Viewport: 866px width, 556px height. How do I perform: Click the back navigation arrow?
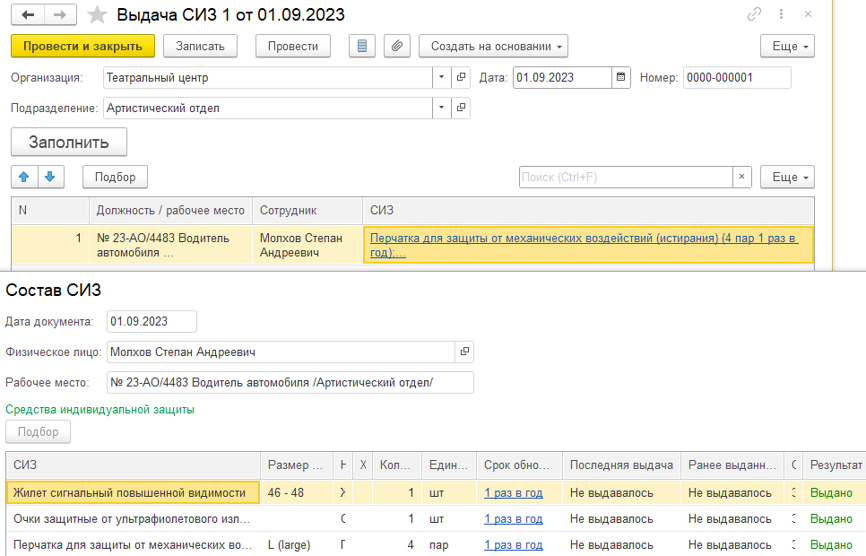(x=28, y=15)
